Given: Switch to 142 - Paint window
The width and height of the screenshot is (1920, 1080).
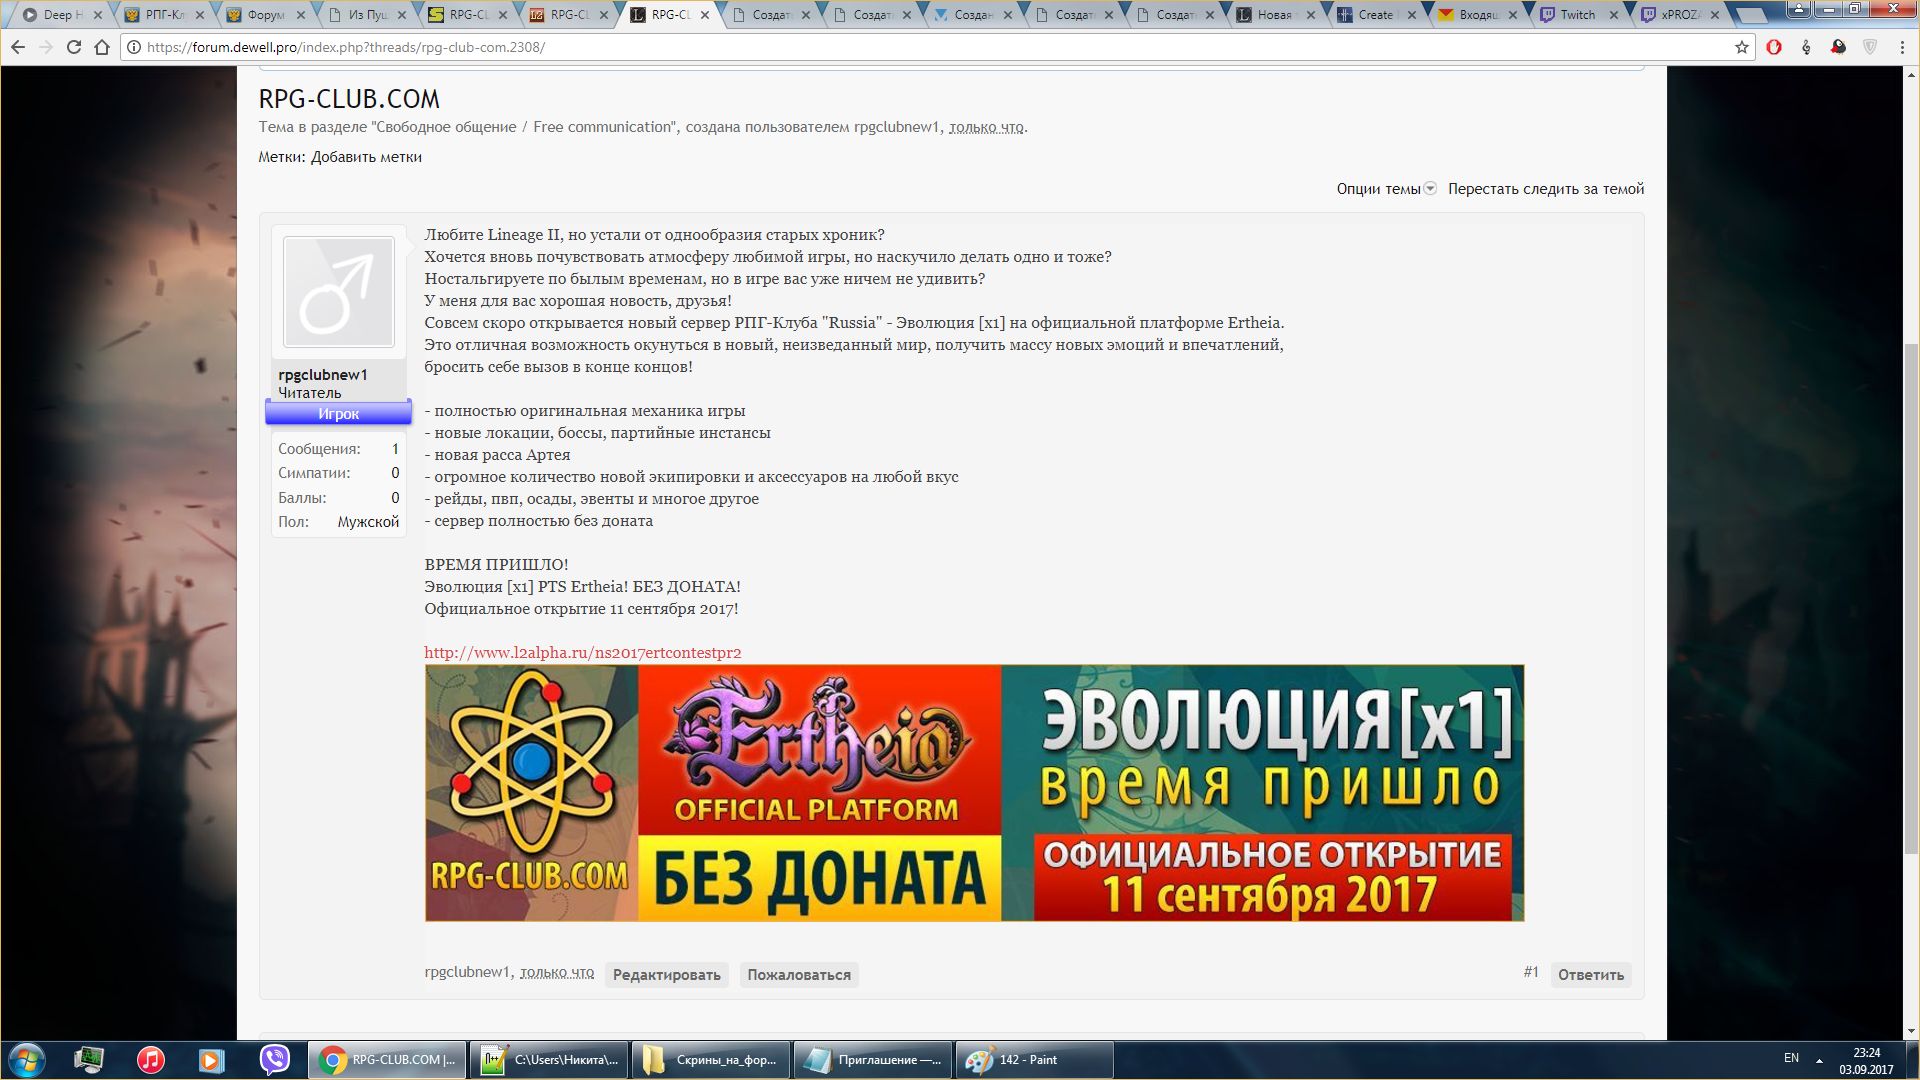Looking at the screenshot, I should pyautogui.click(x=1034, y=1060).
